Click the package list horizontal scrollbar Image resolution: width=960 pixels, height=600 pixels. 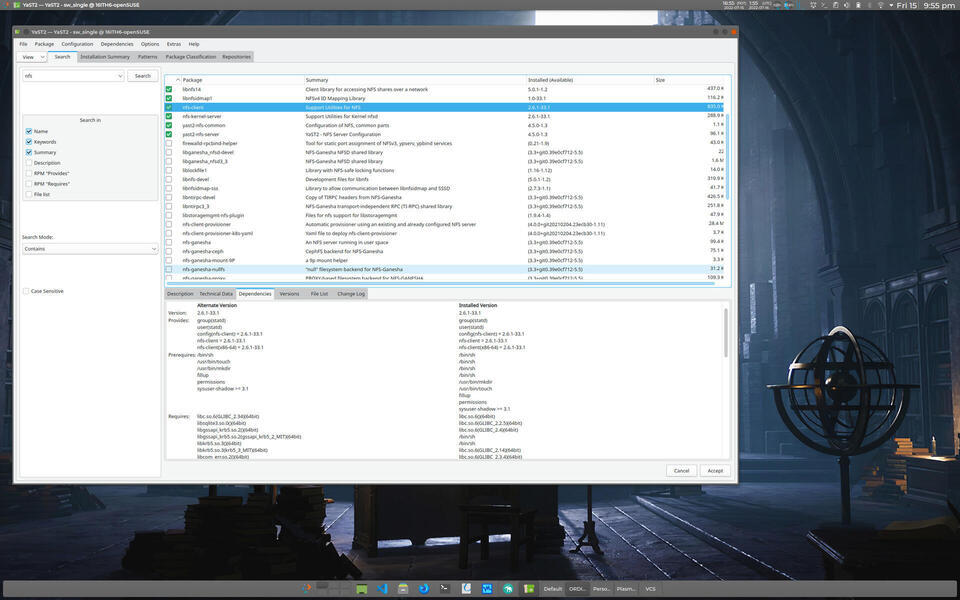(438, 283)
